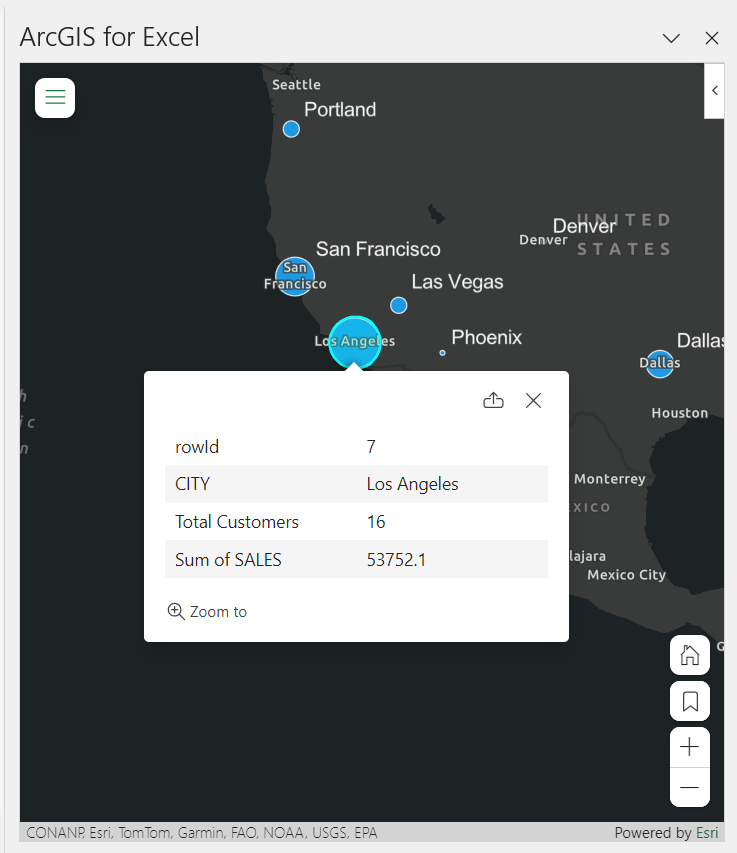Viewport: 737px width, 853px height.
Task: Open the map bookmarks button
Action: pyautogui.click(x=690, y=701)
